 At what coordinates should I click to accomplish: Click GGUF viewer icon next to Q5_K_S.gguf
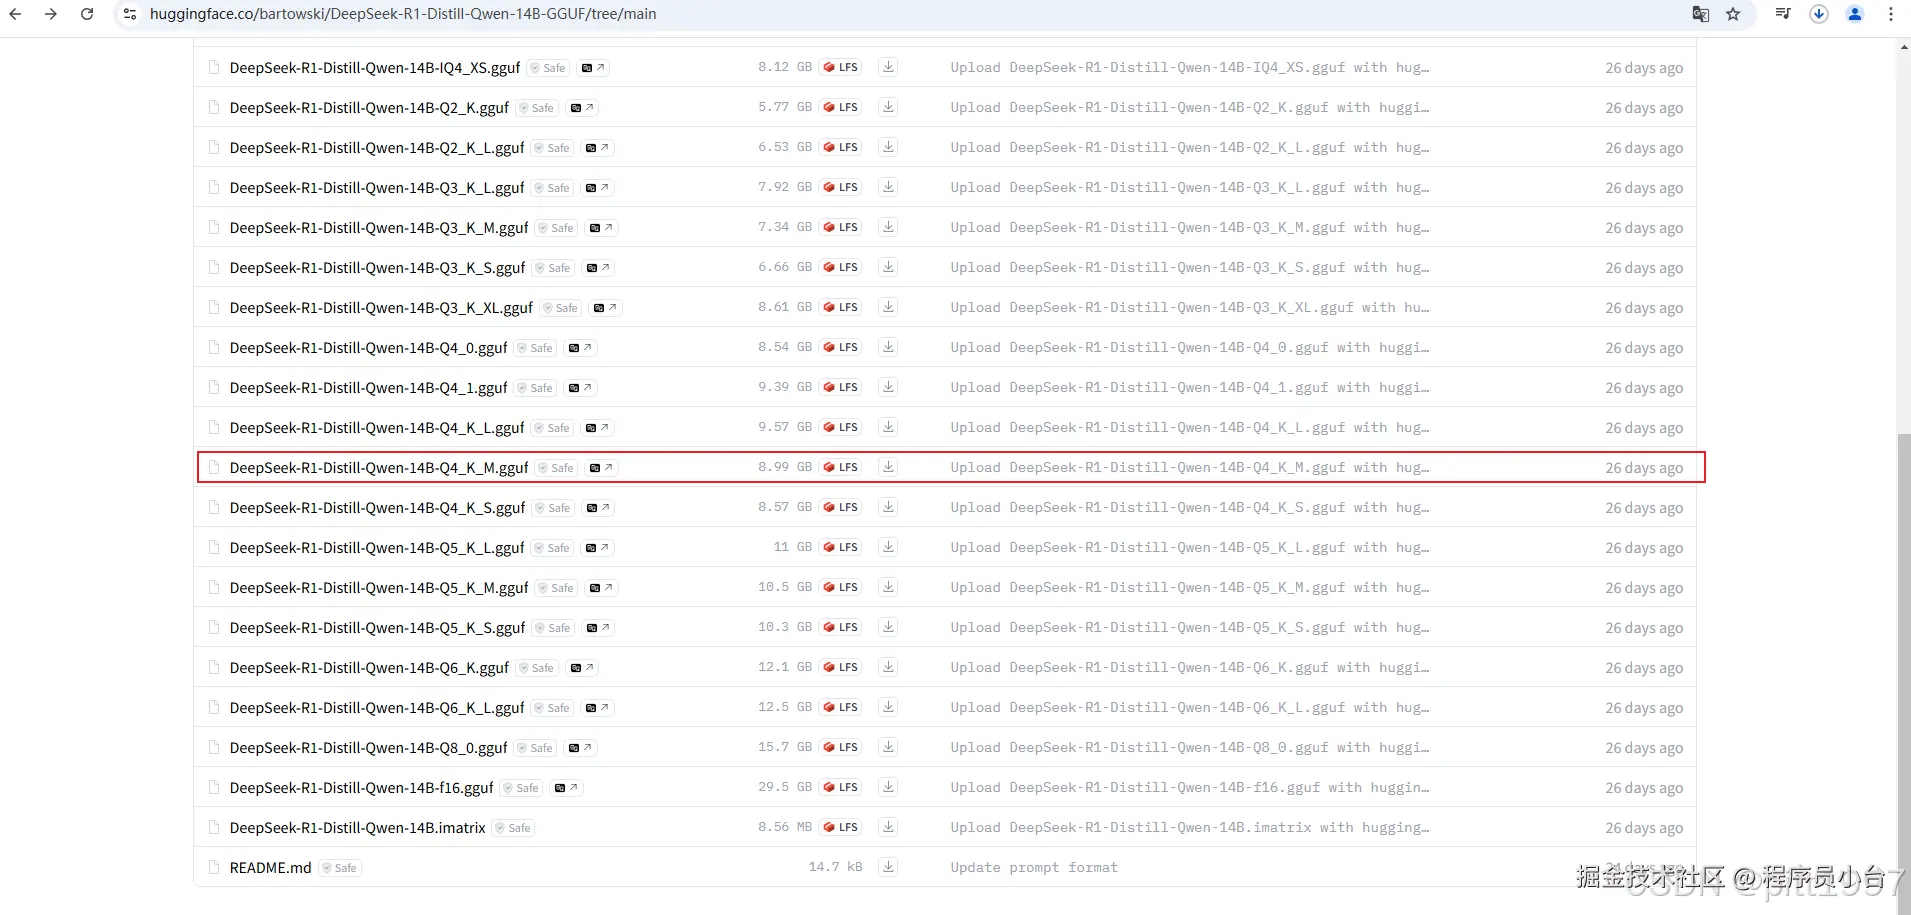(598, 628)
